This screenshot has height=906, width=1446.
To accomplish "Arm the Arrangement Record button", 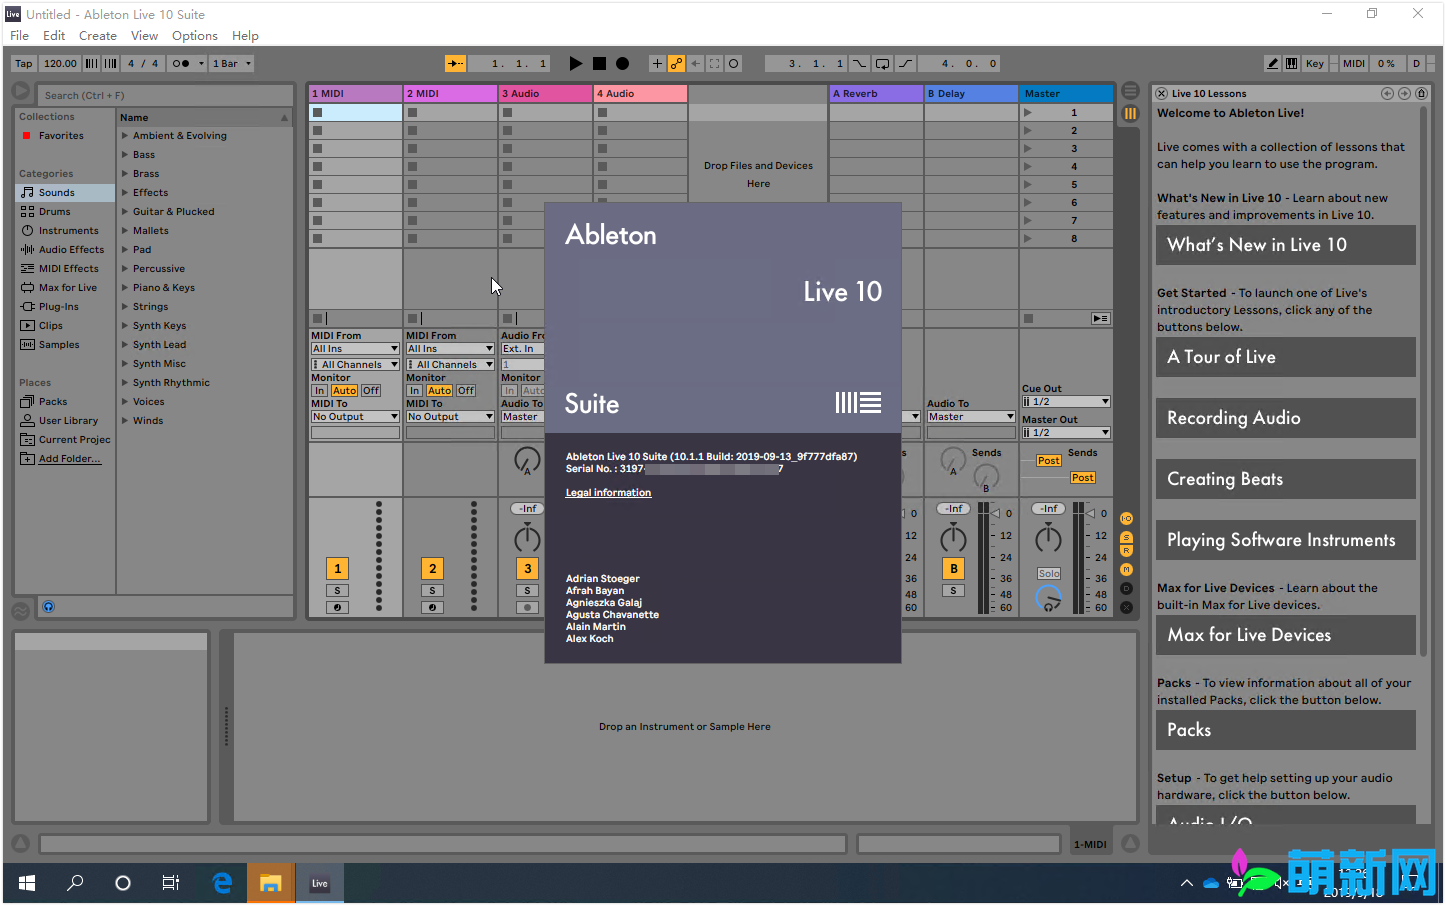I will pos(622,63).
